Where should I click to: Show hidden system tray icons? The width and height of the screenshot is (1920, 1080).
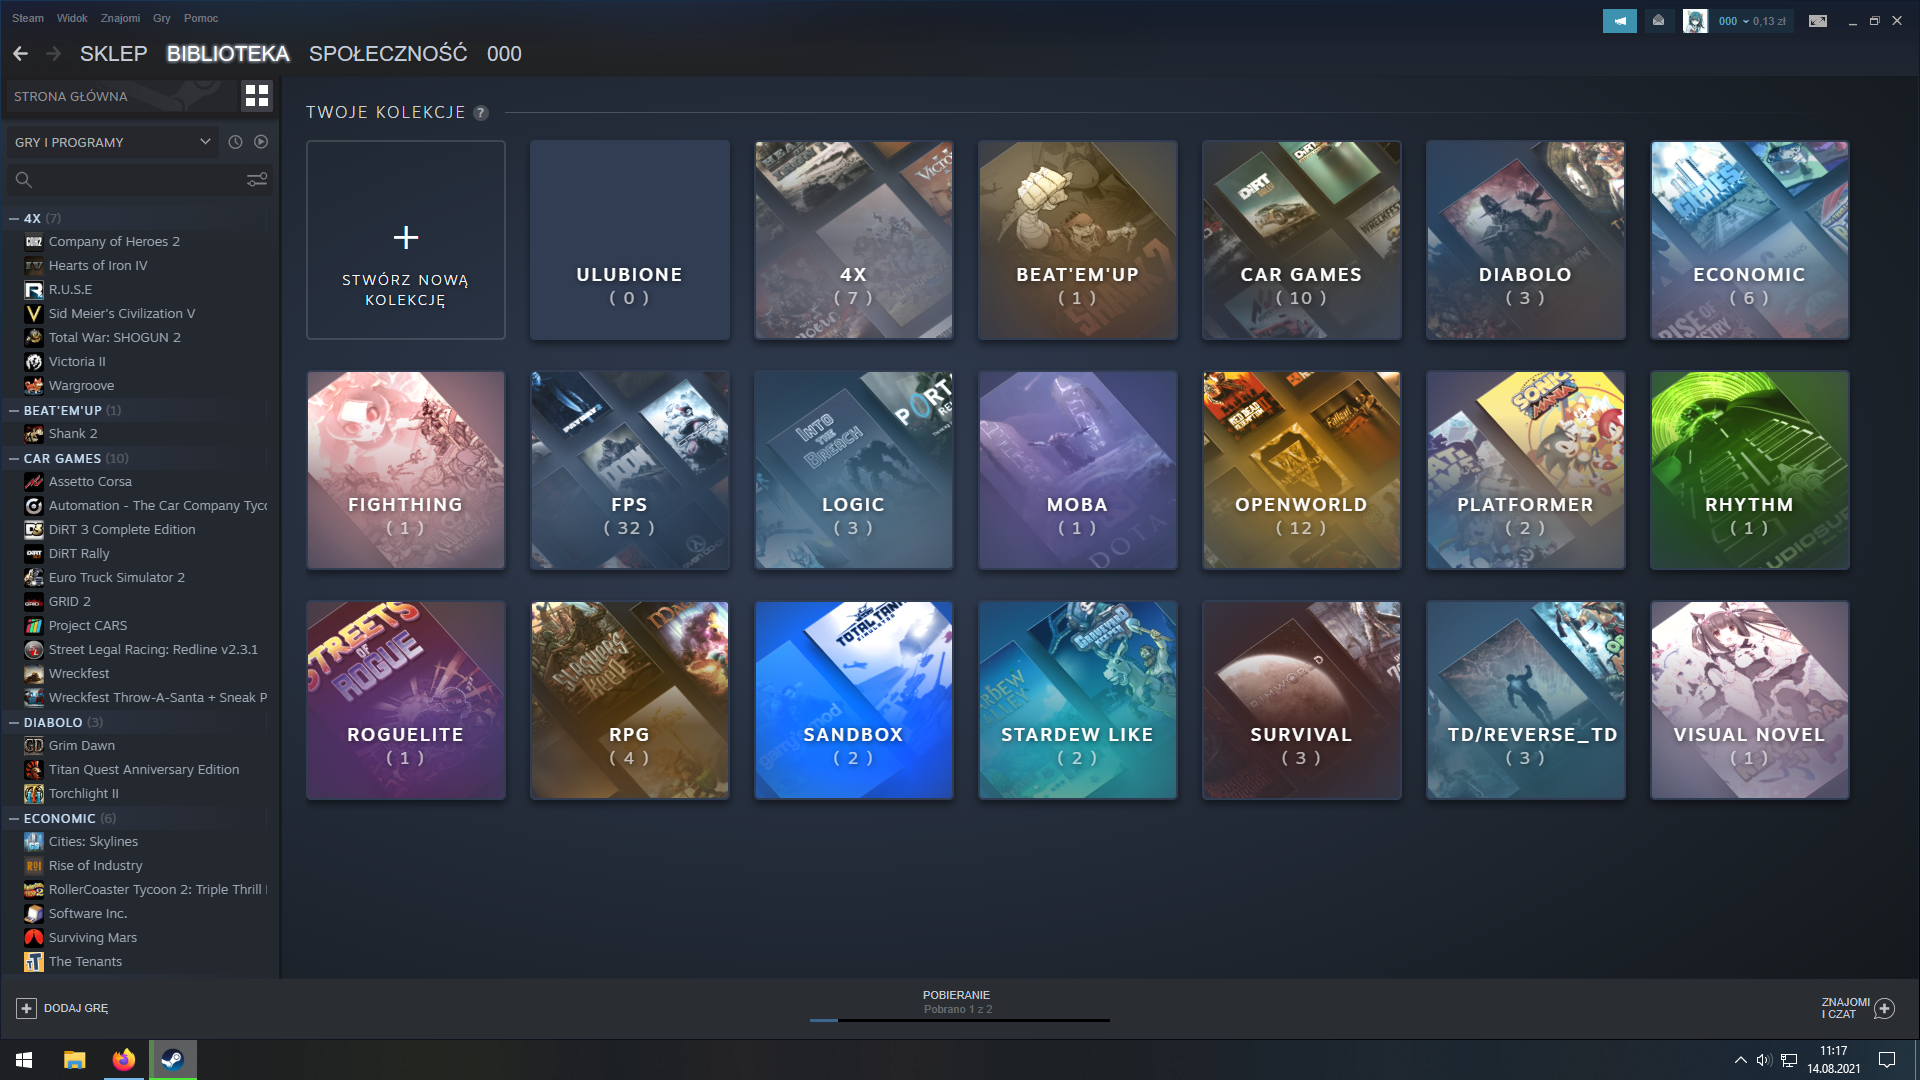(1740, 1060)
